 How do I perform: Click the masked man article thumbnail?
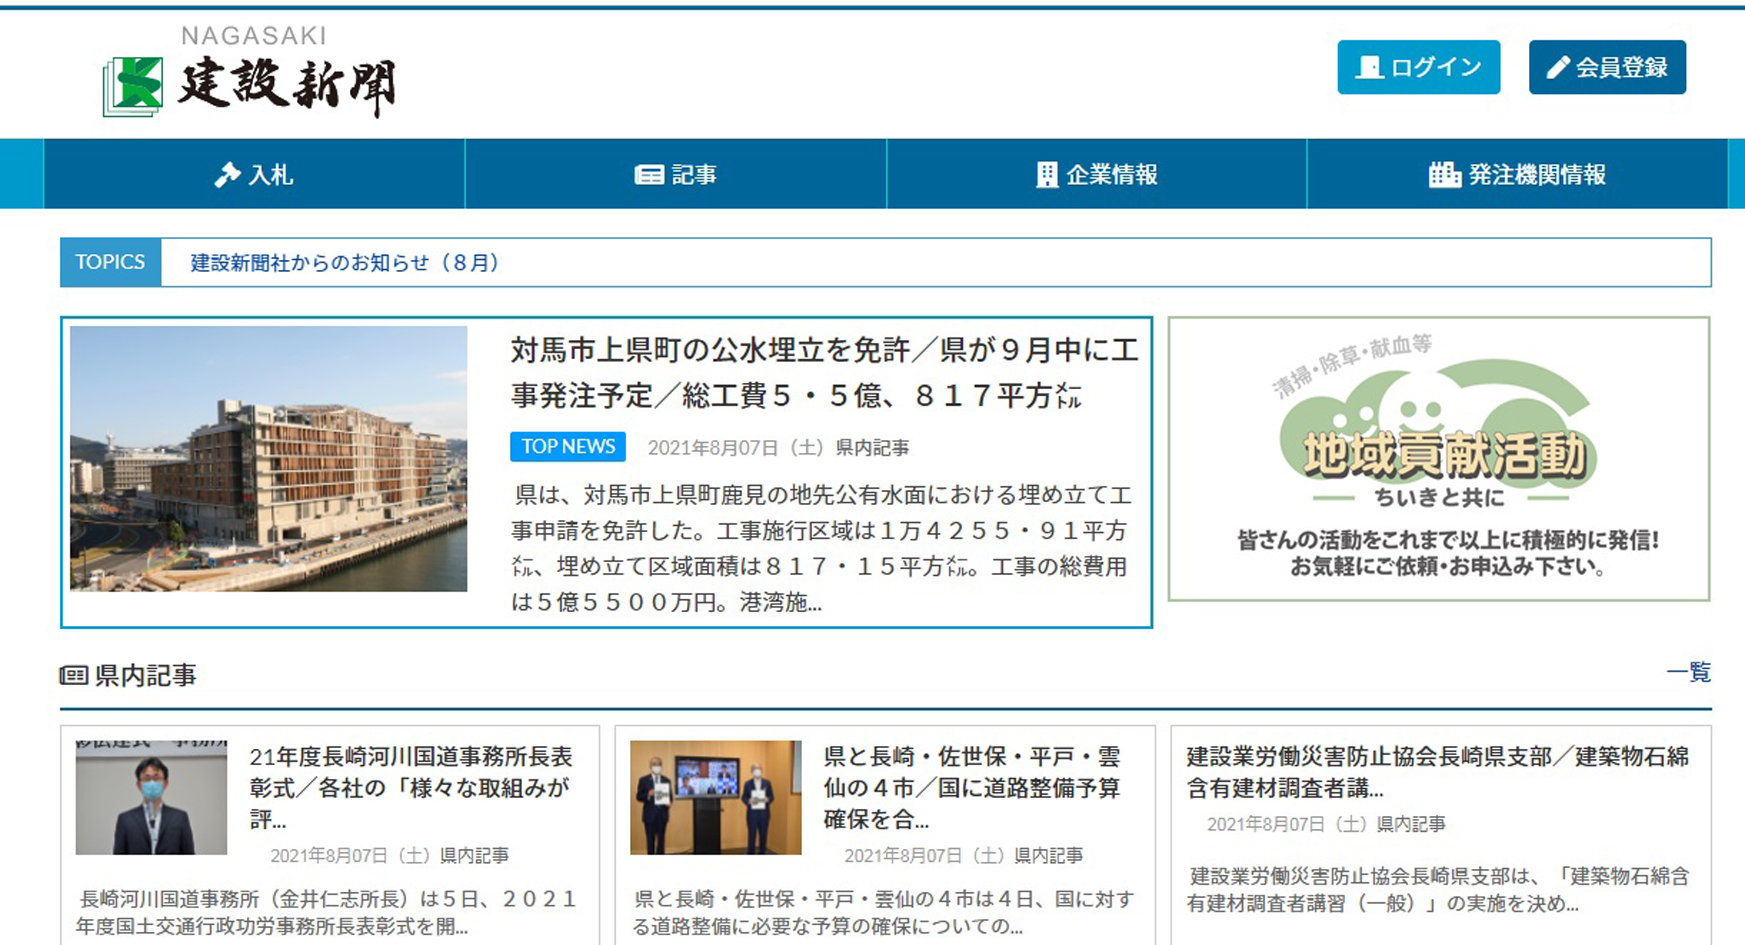pyautogui.click(x=151, y=797)
